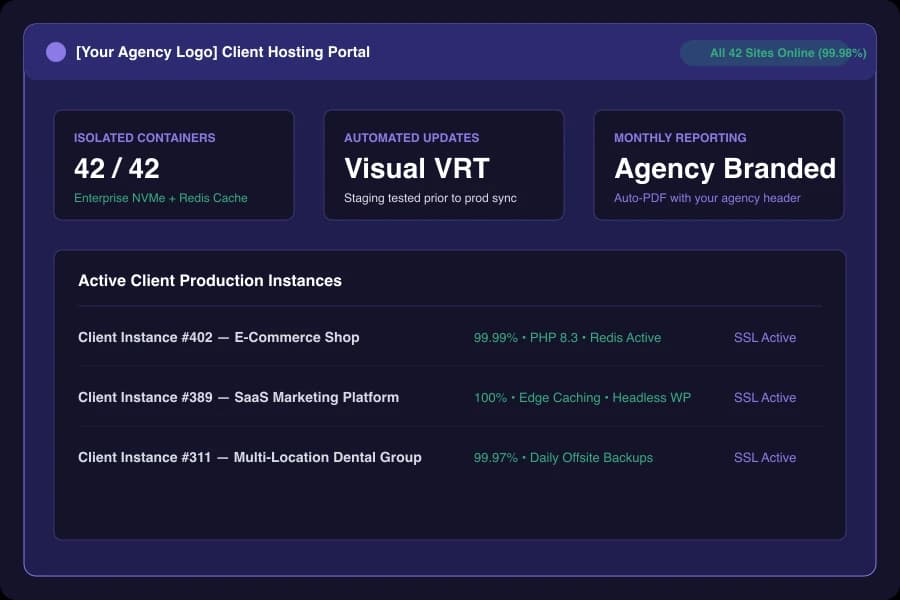Open Client Instance #311 Multi-Location Dental Group
900x600 pixels.
pos(250,458)
